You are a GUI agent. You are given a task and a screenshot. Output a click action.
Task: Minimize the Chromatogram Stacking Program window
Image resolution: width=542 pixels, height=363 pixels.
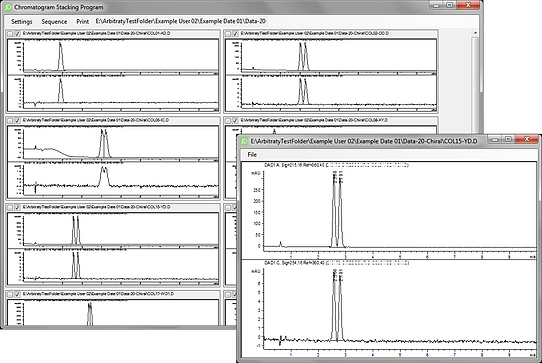(437, 5)
